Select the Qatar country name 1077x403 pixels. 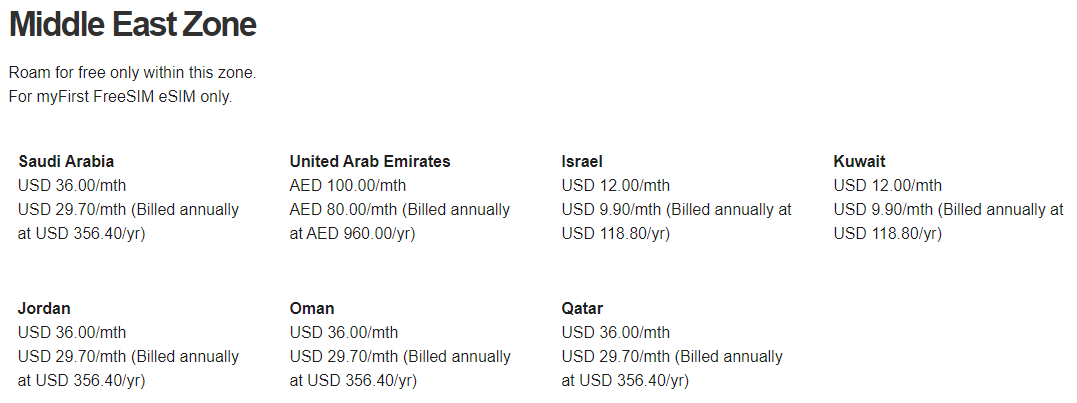pyautogui.click(x=582, y=308)
